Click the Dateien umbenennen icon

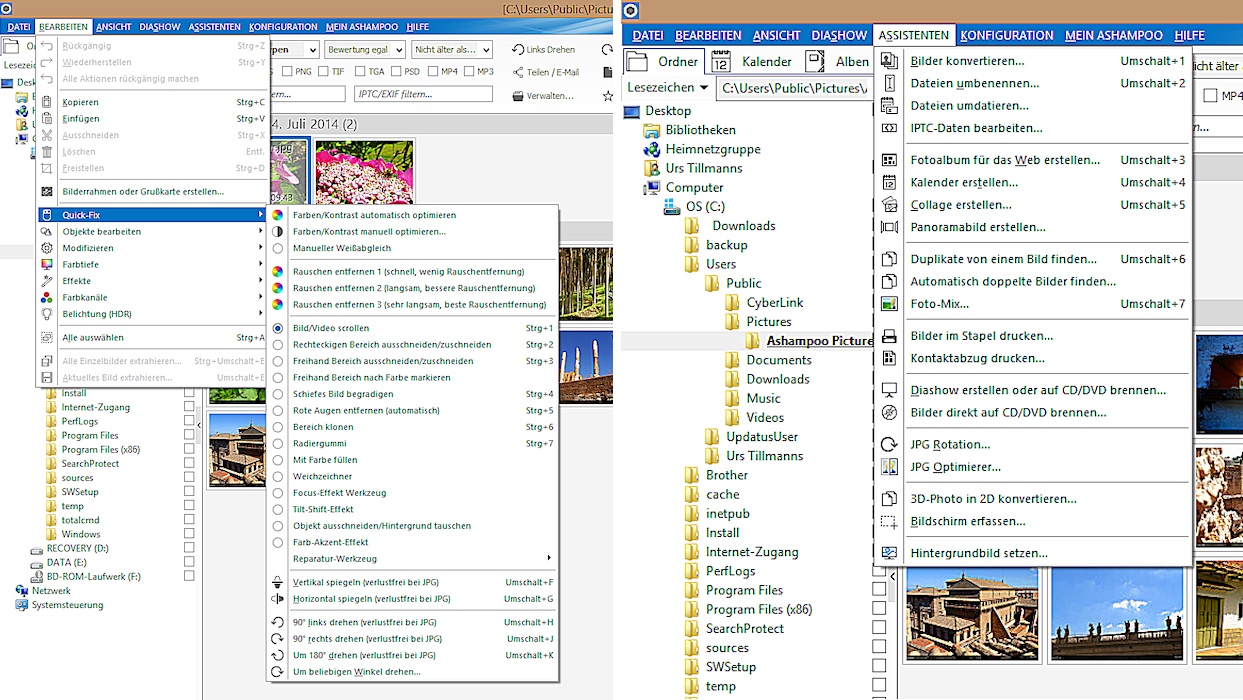pyautogui.click(x=889, y=83)
